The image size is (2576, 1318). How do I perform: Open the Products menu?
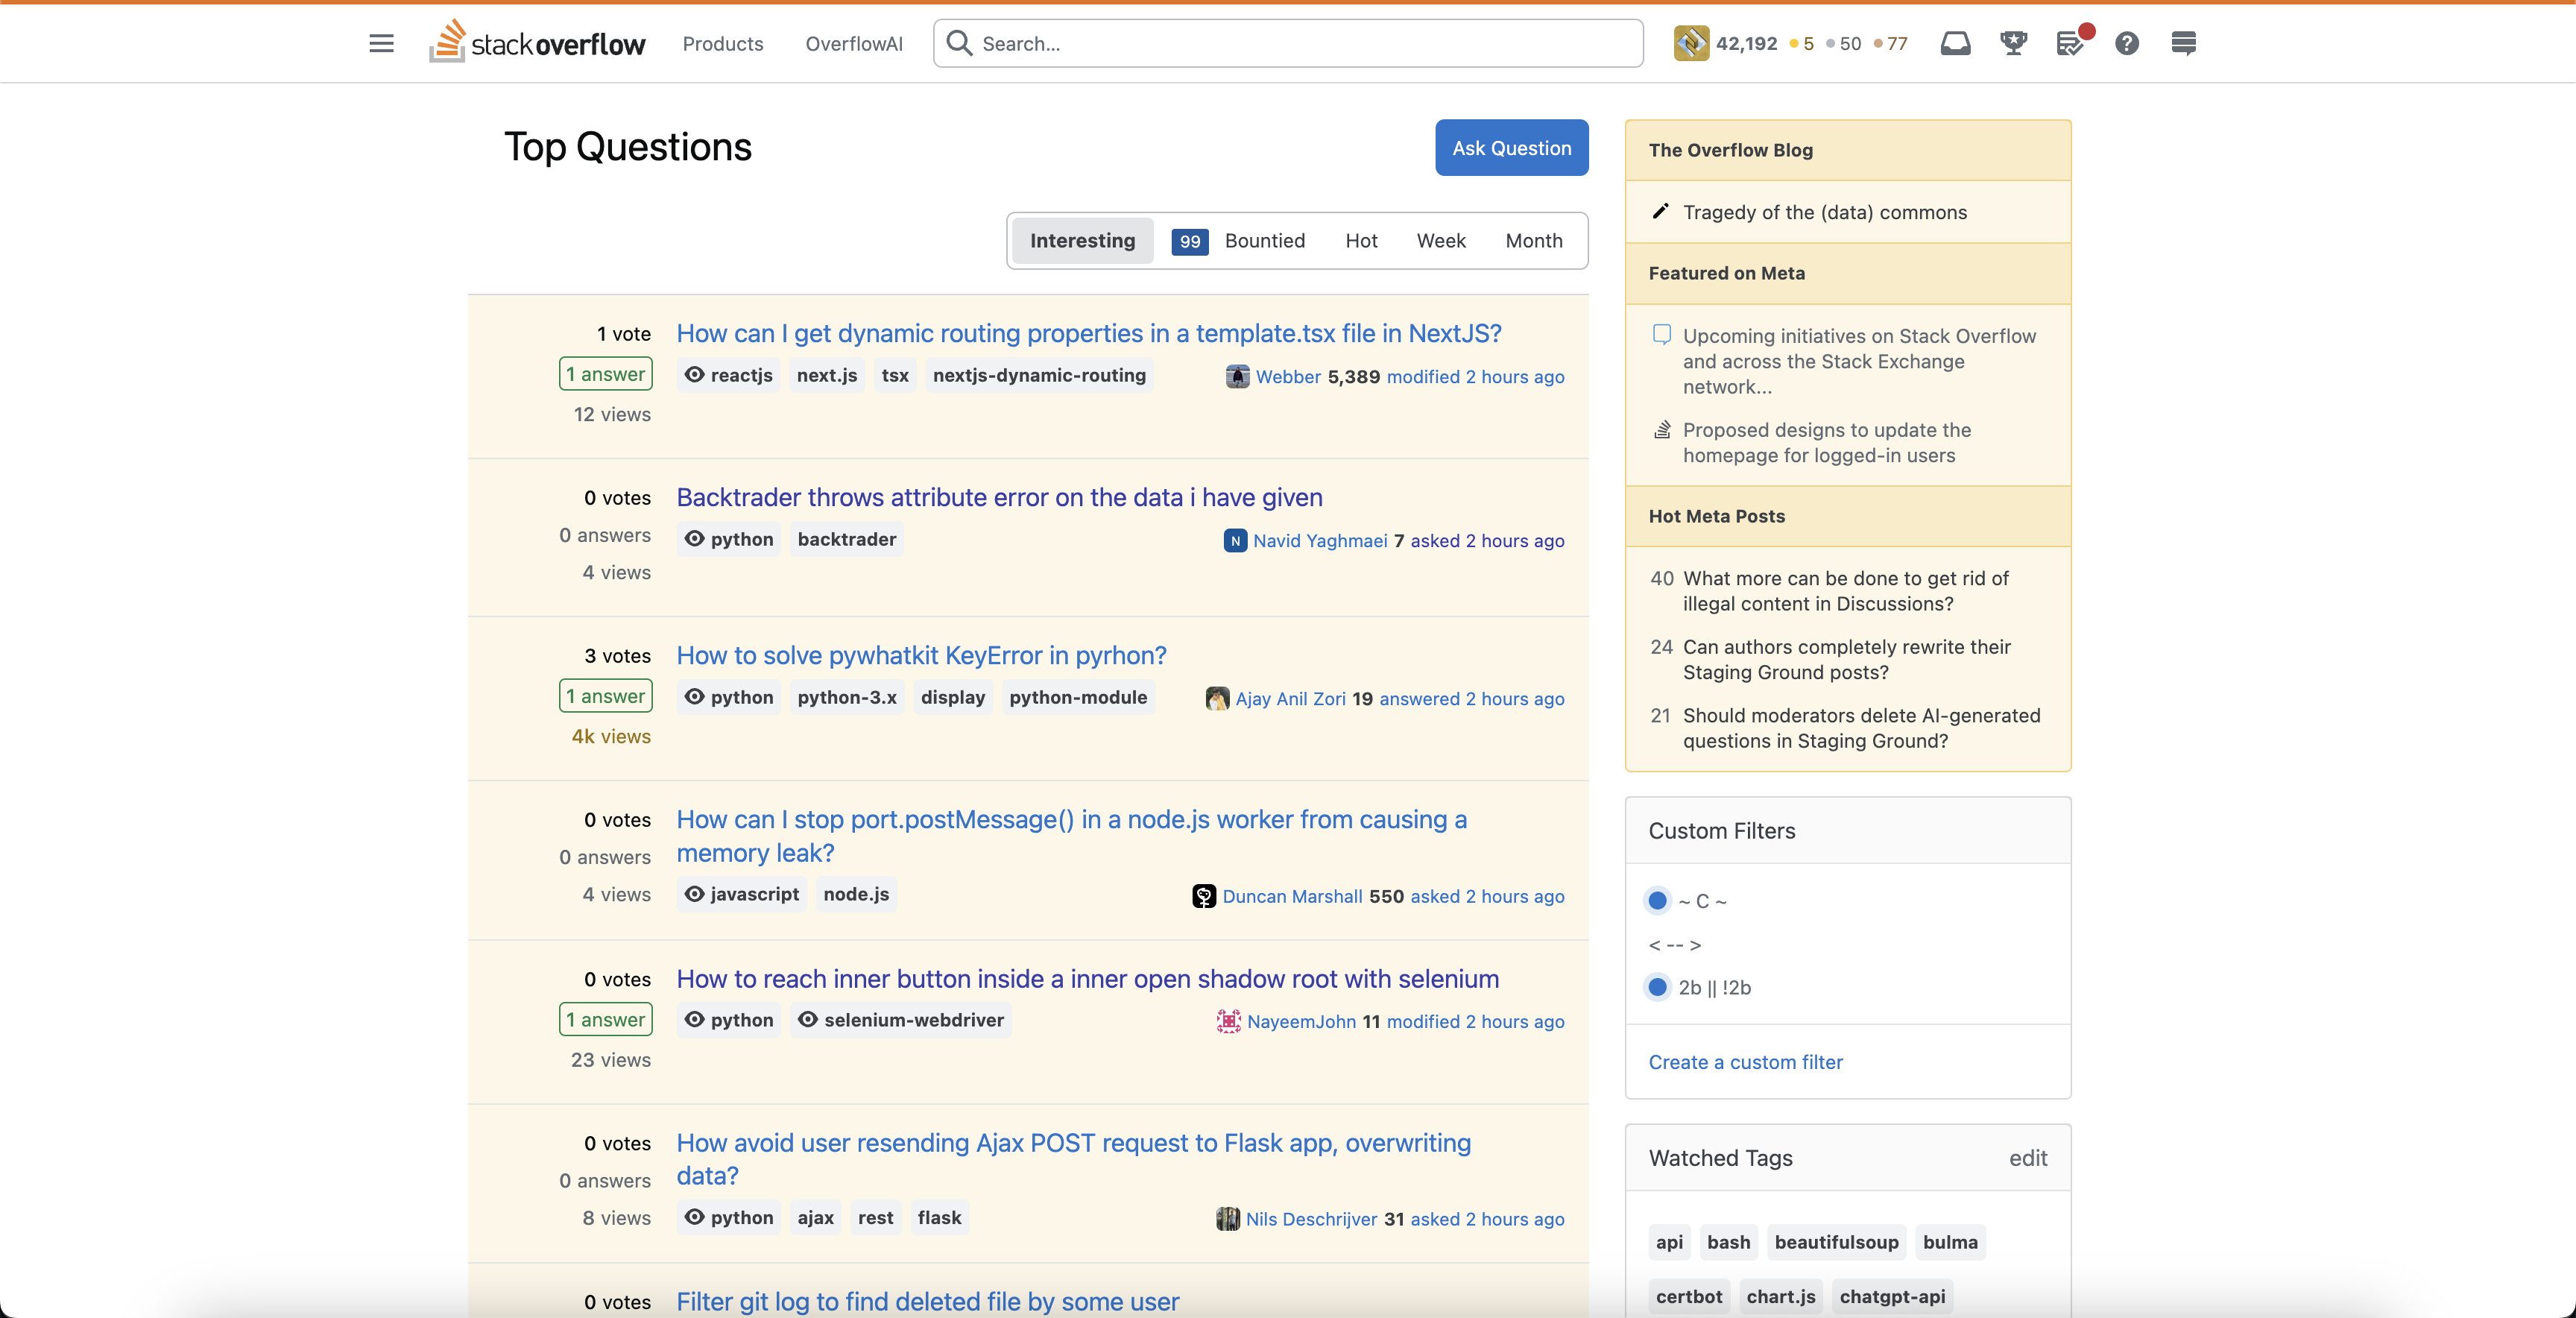(x=722, y=43)
